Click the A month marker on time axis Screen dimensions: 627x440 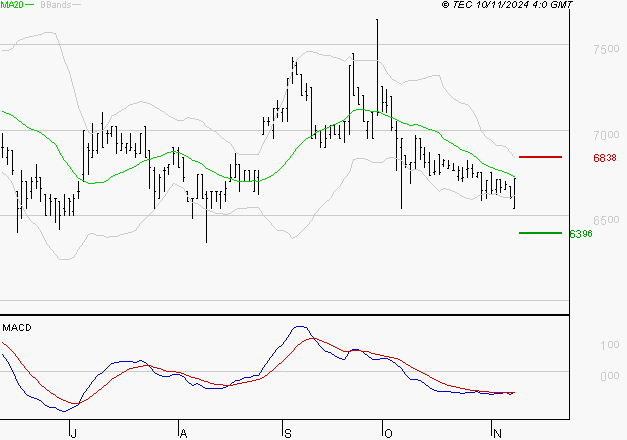coord(183,433)
